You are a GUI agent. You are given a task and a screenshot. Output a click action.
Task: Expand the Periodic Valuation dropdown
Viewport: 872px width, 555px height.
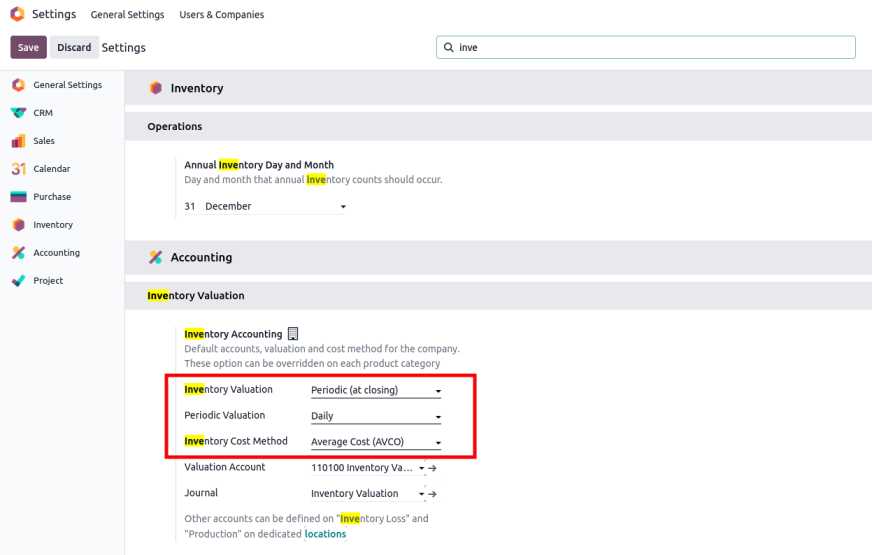pos(376,416)
